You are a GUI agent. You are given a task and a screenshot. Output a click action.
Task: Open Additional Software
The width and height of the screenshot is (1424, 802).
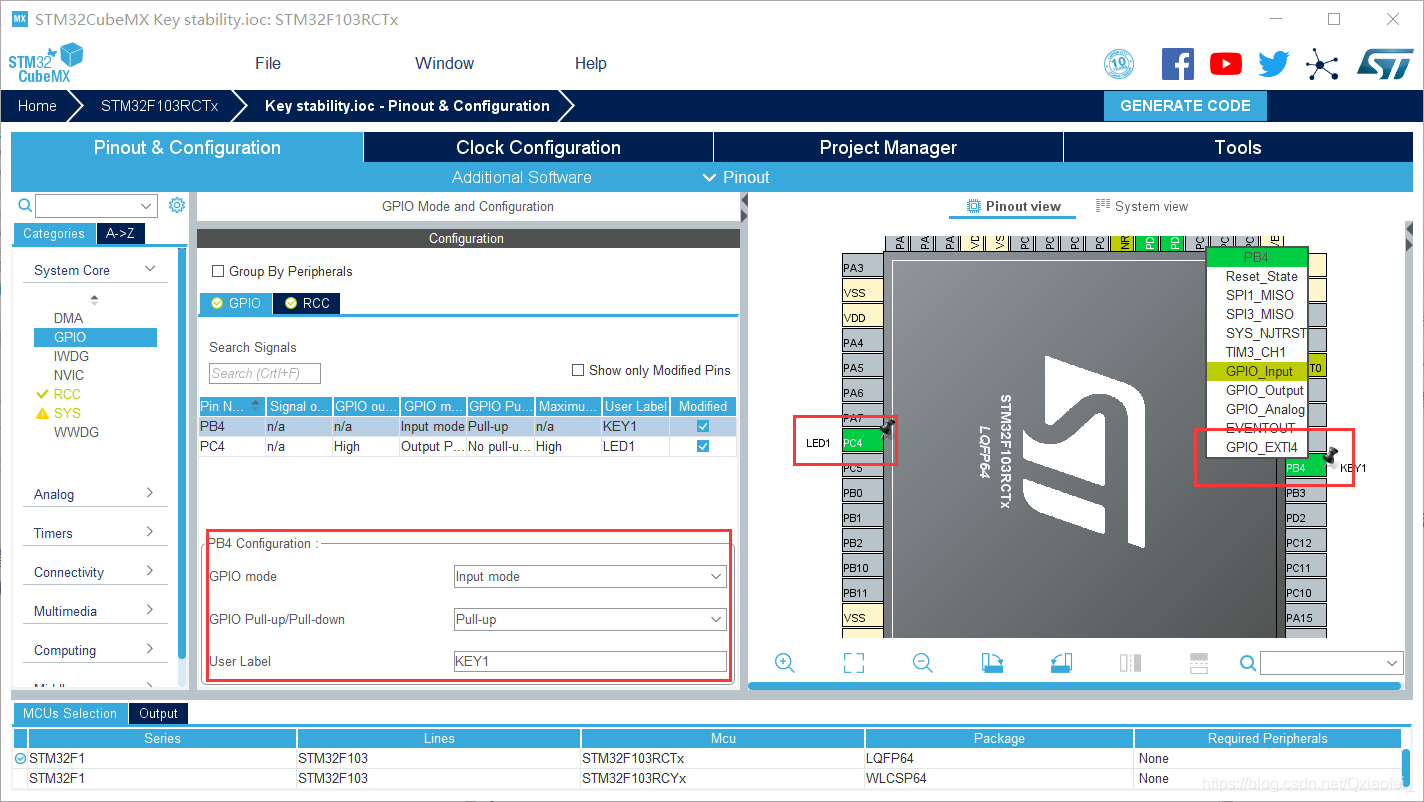pyautogui.click(x=521, y=177)
